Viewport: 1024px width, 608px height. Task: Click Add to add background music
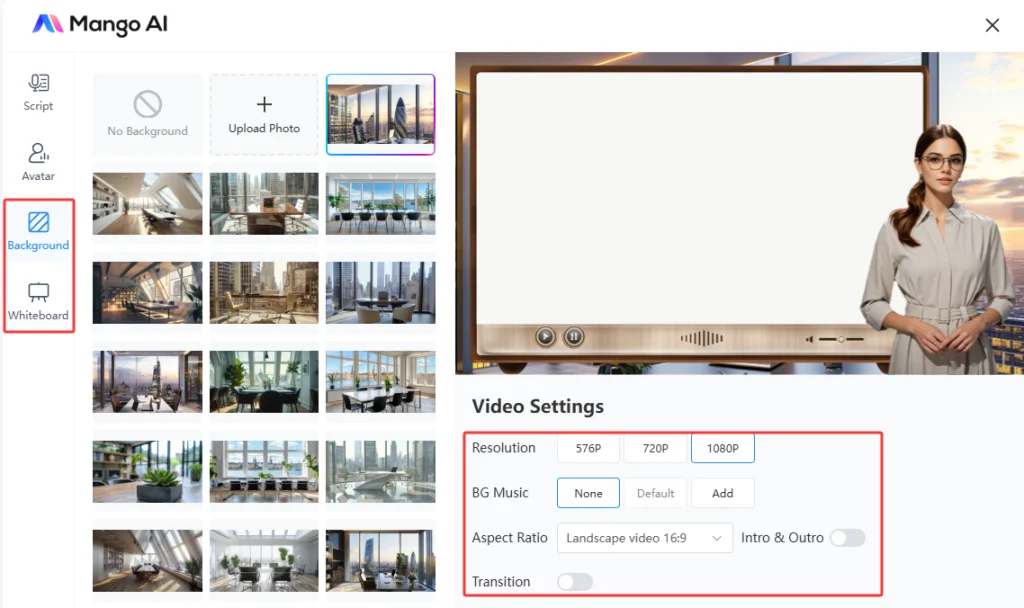pyautogui.click(x=722, y=493)
